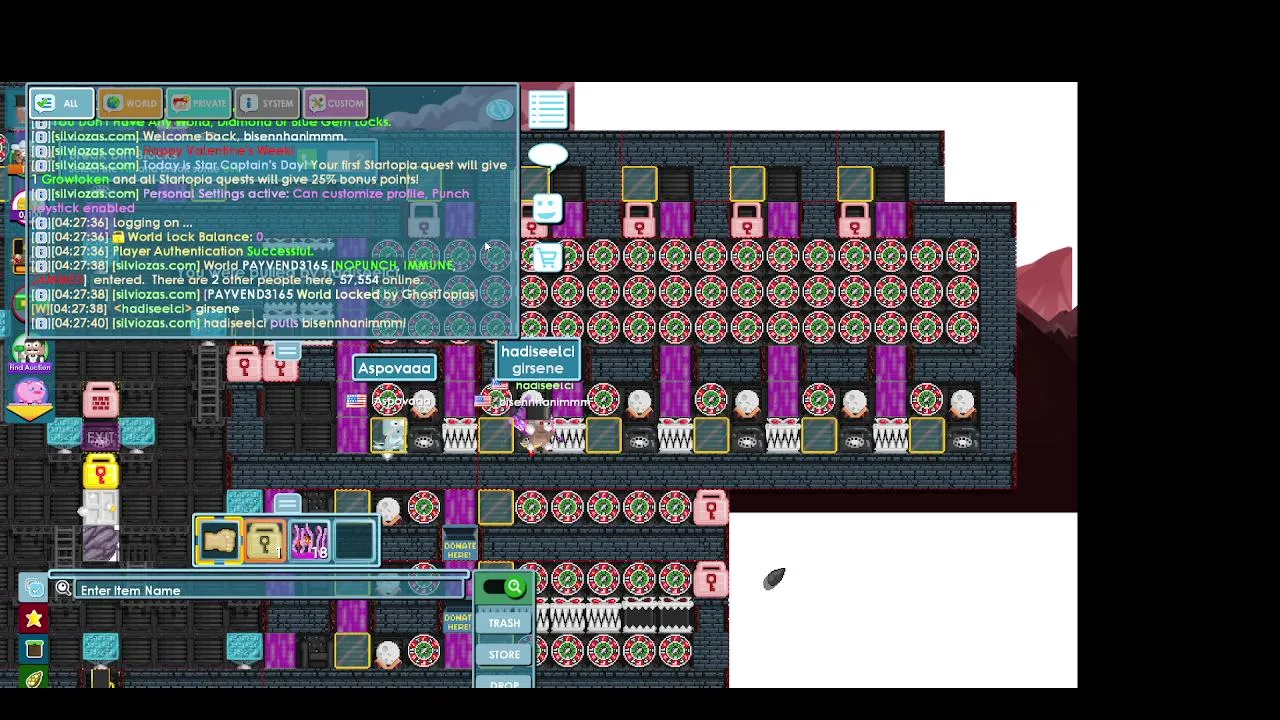Click the STORE button
The image size is (1280, 720).
tap(504, 654)
